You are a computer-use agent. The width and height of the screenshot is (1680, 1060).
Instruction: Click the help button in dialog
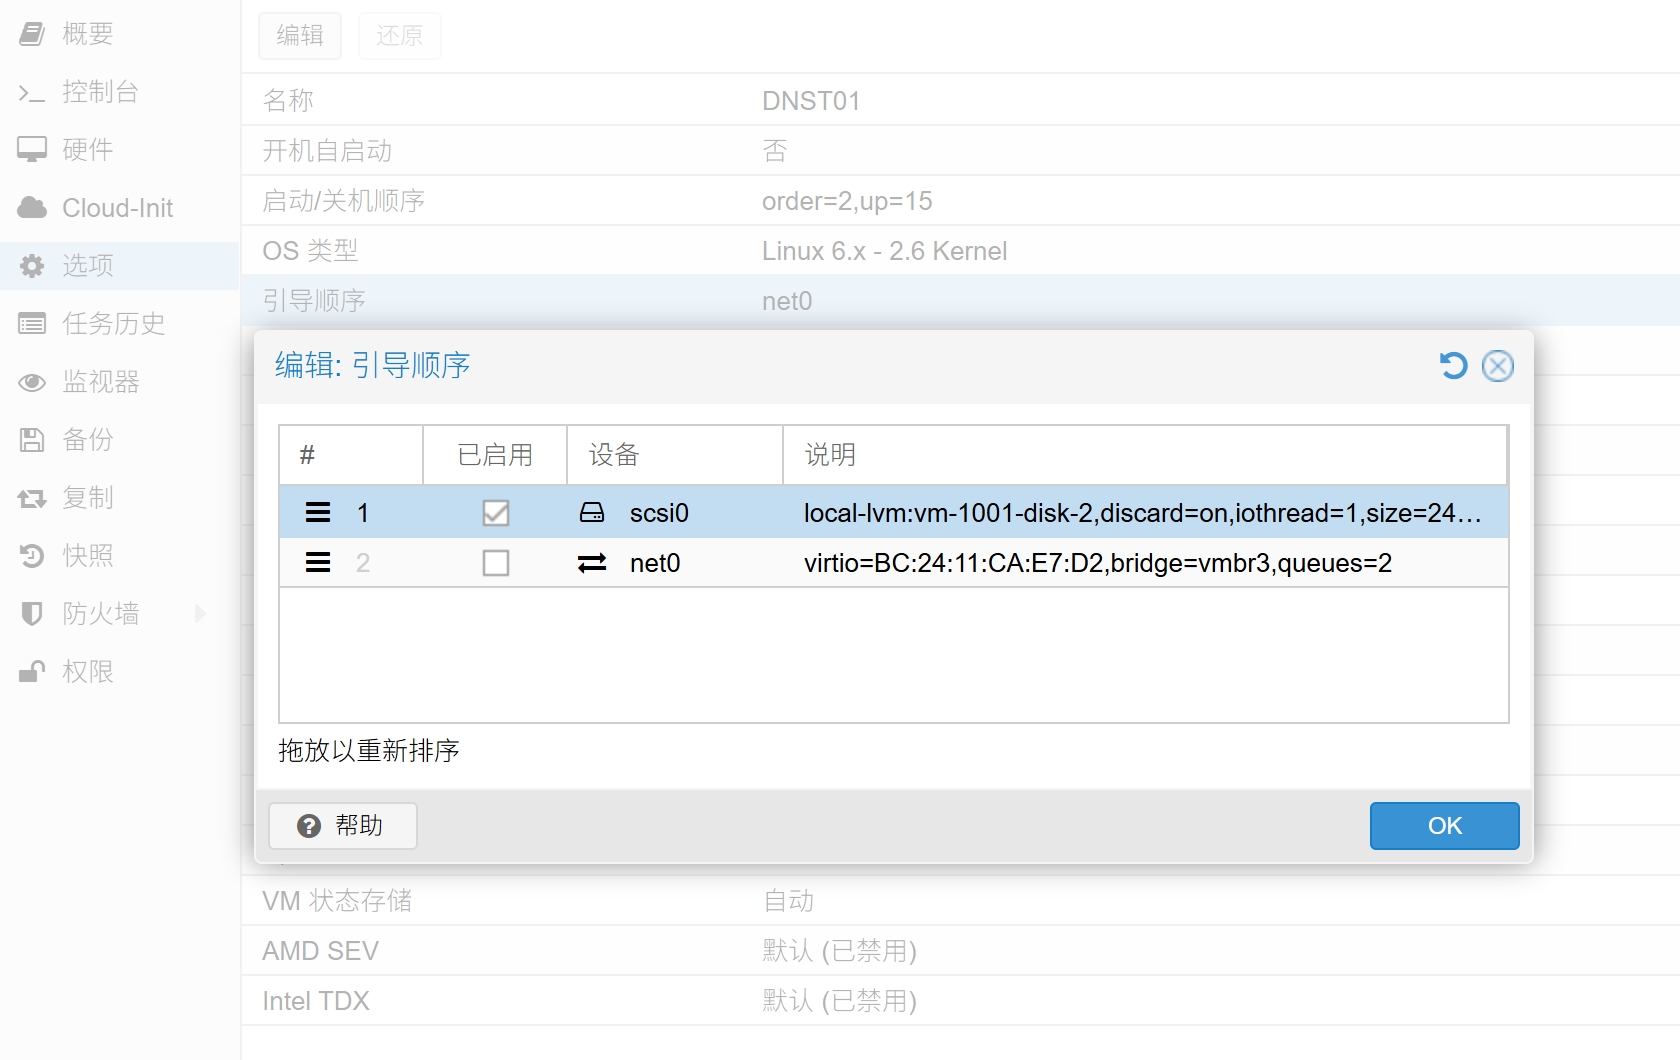click(342, 826)
